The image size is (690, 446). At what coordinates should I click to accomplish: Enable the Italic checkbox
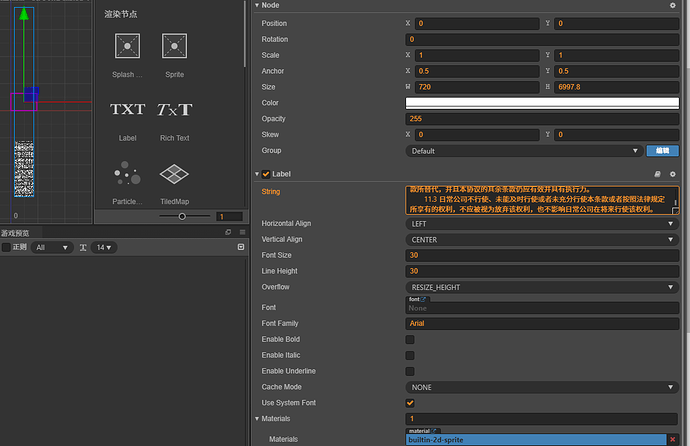[410, 355]
